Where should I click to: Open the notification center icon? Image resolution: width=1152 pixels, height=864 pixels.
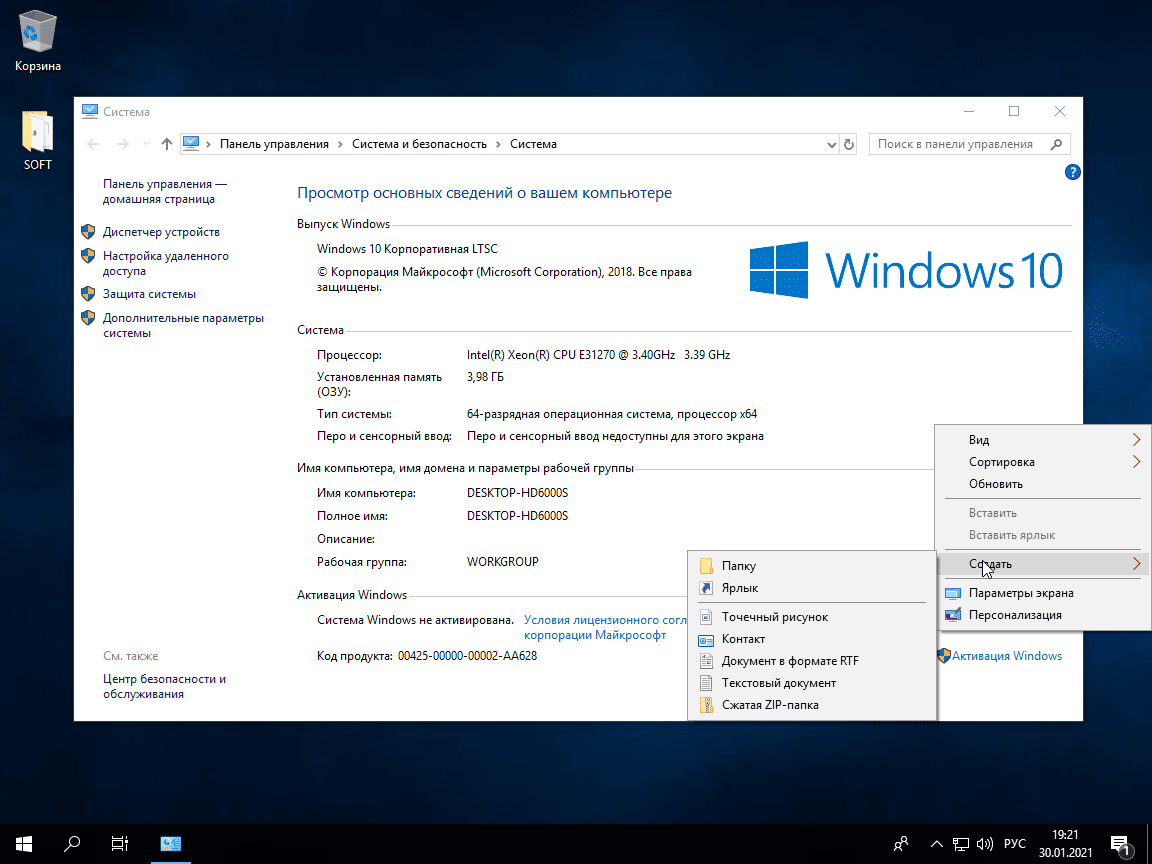pos(1120,845)
